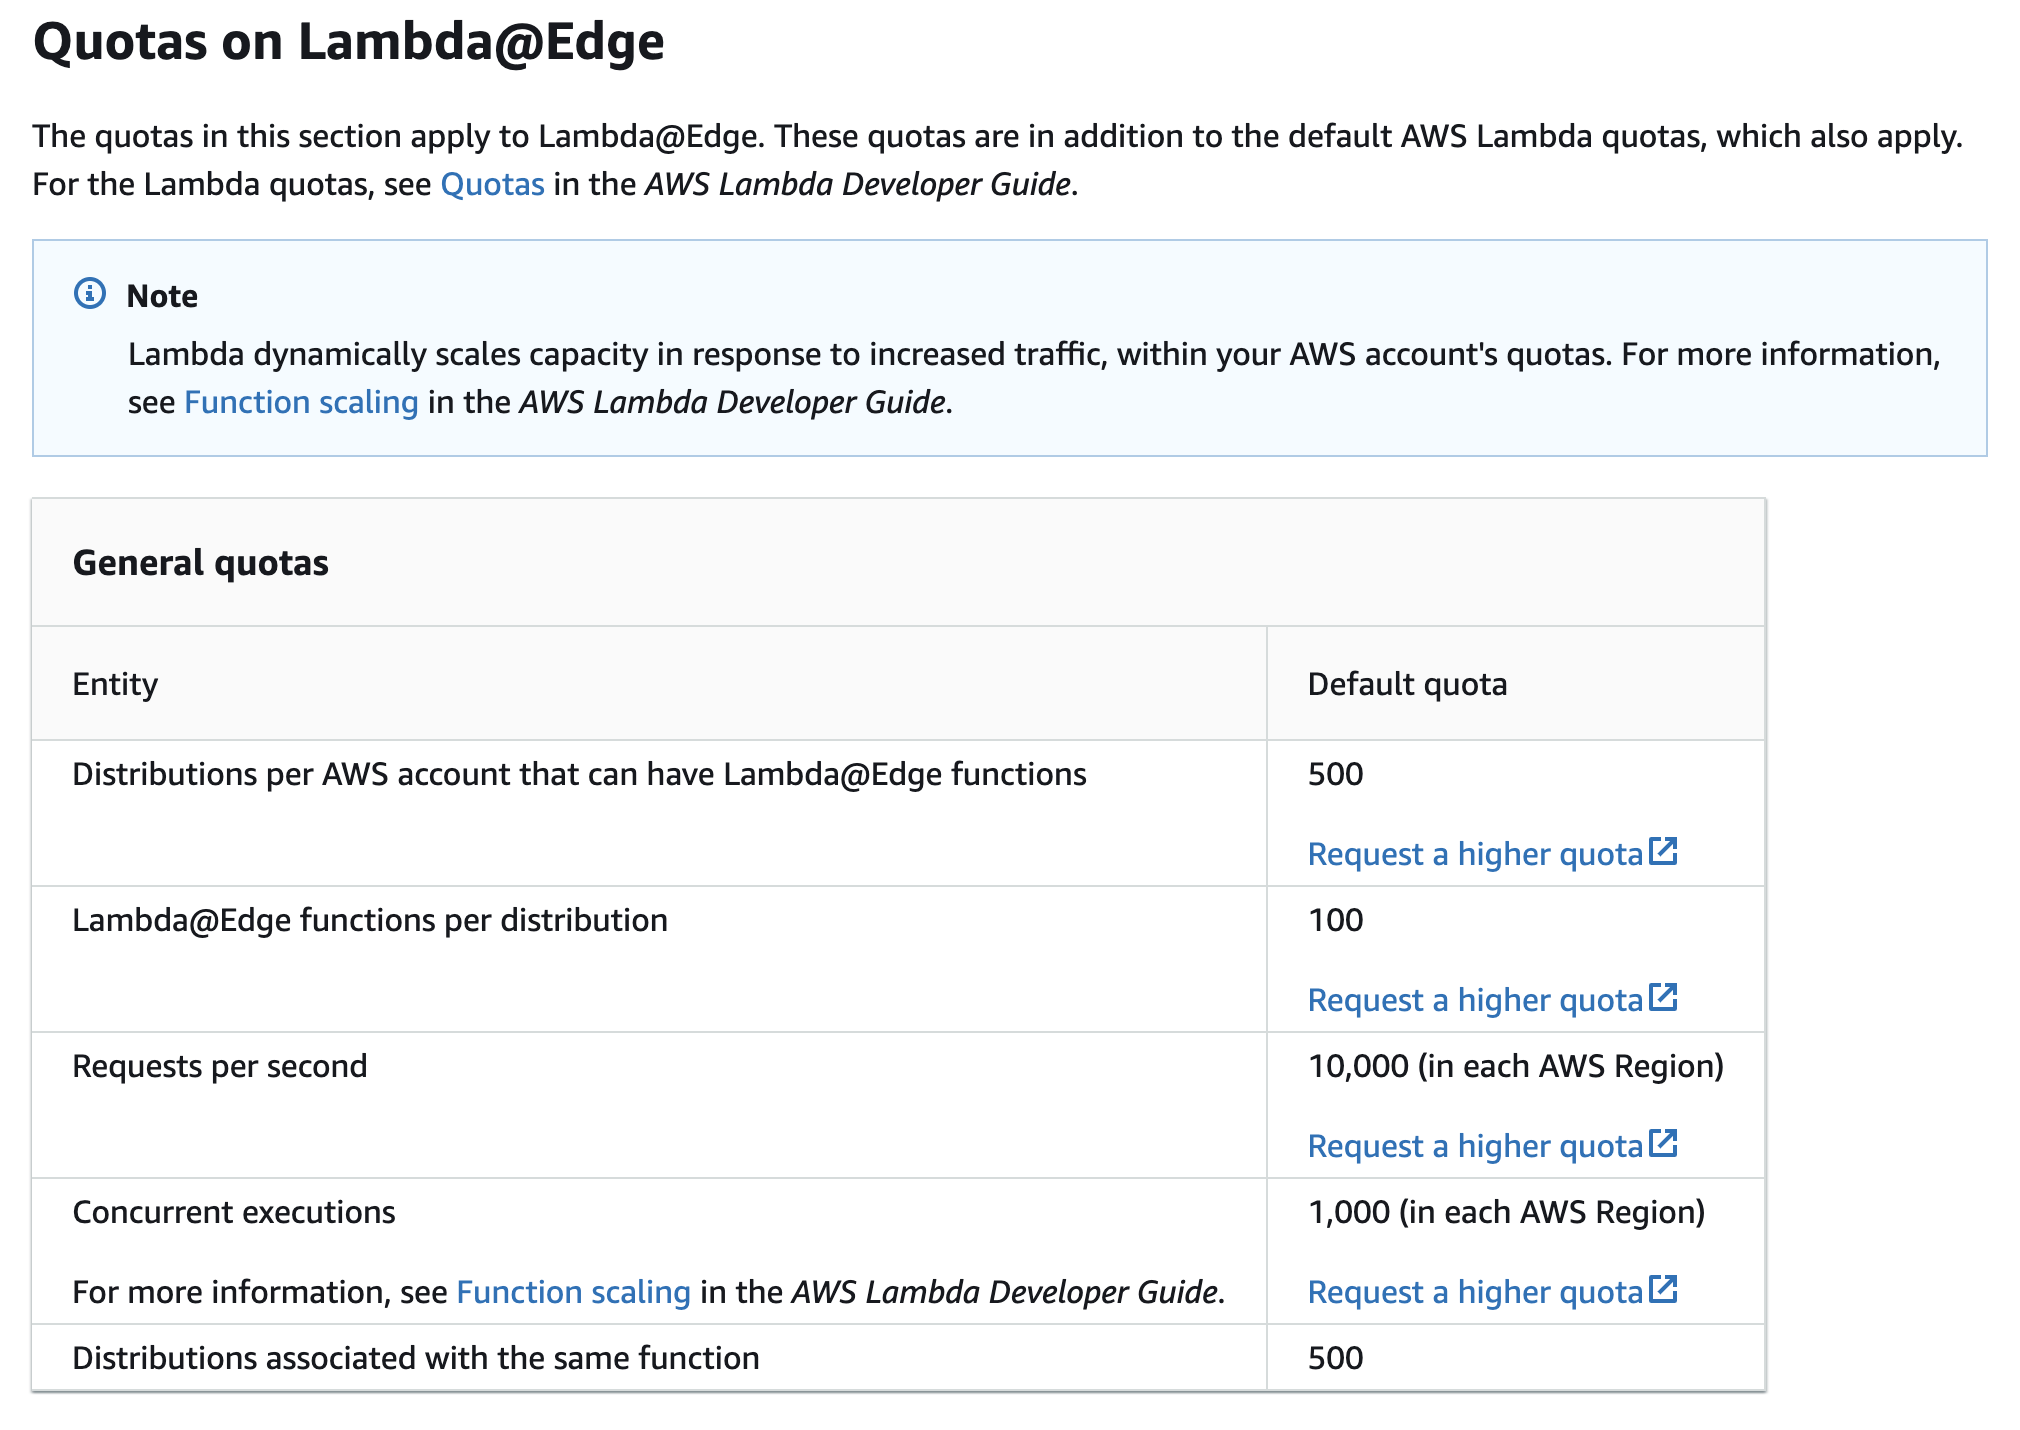This screenshot has height=1430, width=2020.
Task: Click the Quotas on Lambda@Edge heading
Action: [x=348, y=42]
